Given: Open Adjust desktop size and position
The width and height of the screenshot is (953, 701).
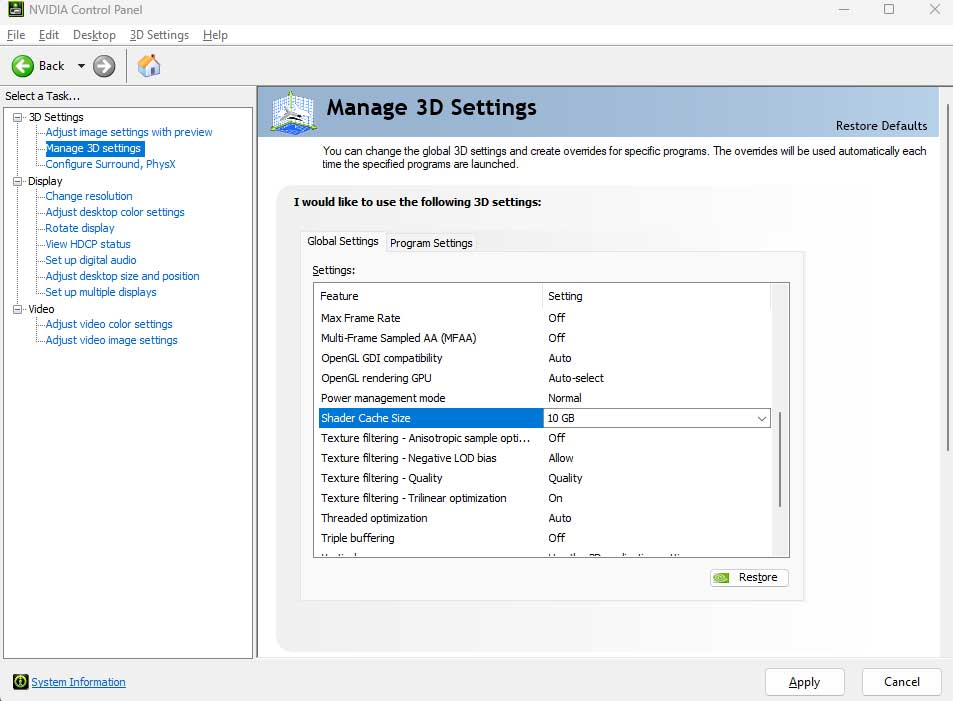Looking at the screenshot, I should click(x=122, y=276).
